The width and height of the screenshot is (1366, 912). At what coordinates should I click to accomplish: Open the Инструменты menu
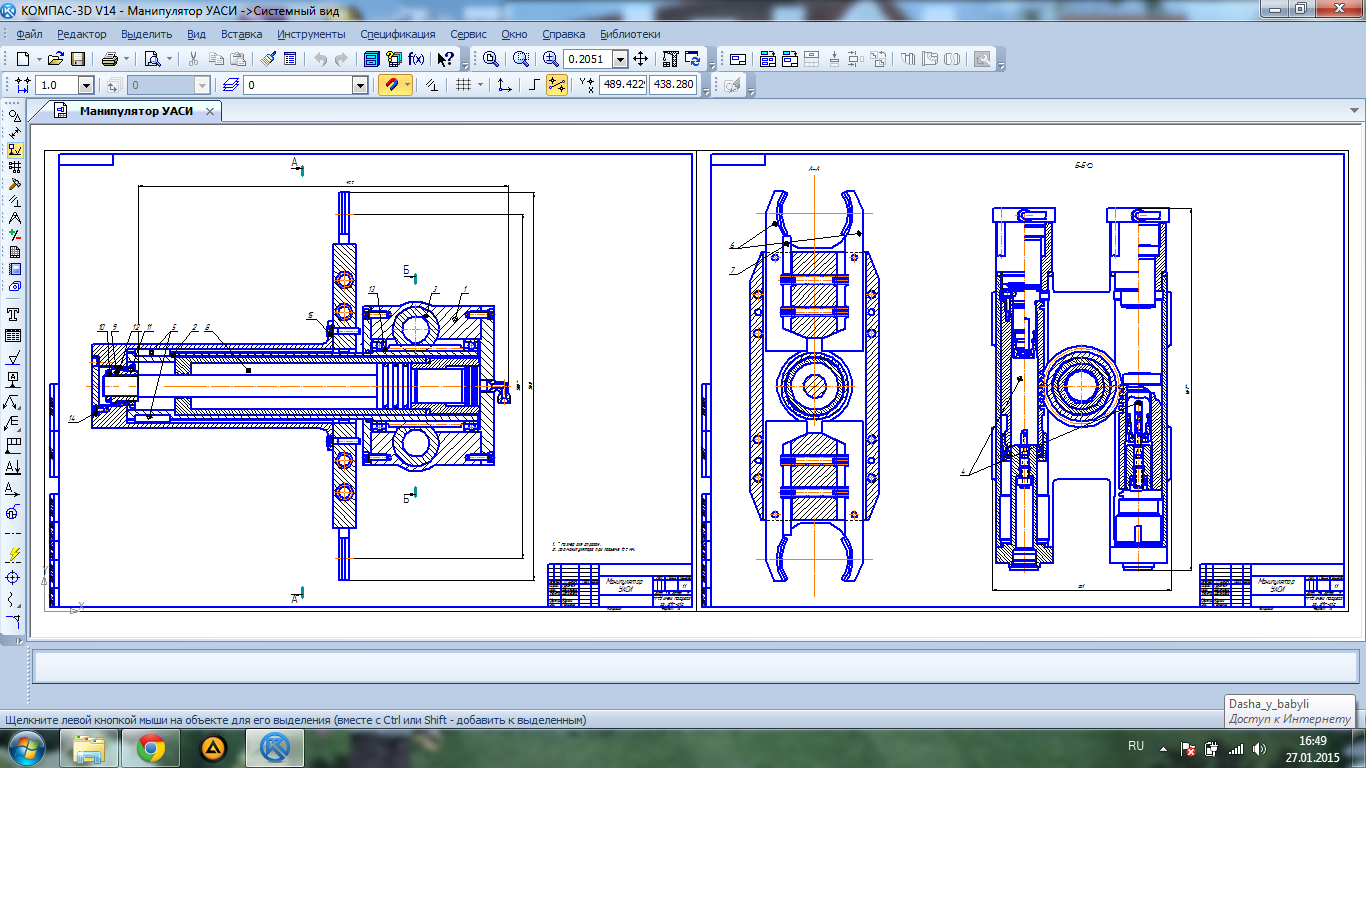[x=311, y=34]
